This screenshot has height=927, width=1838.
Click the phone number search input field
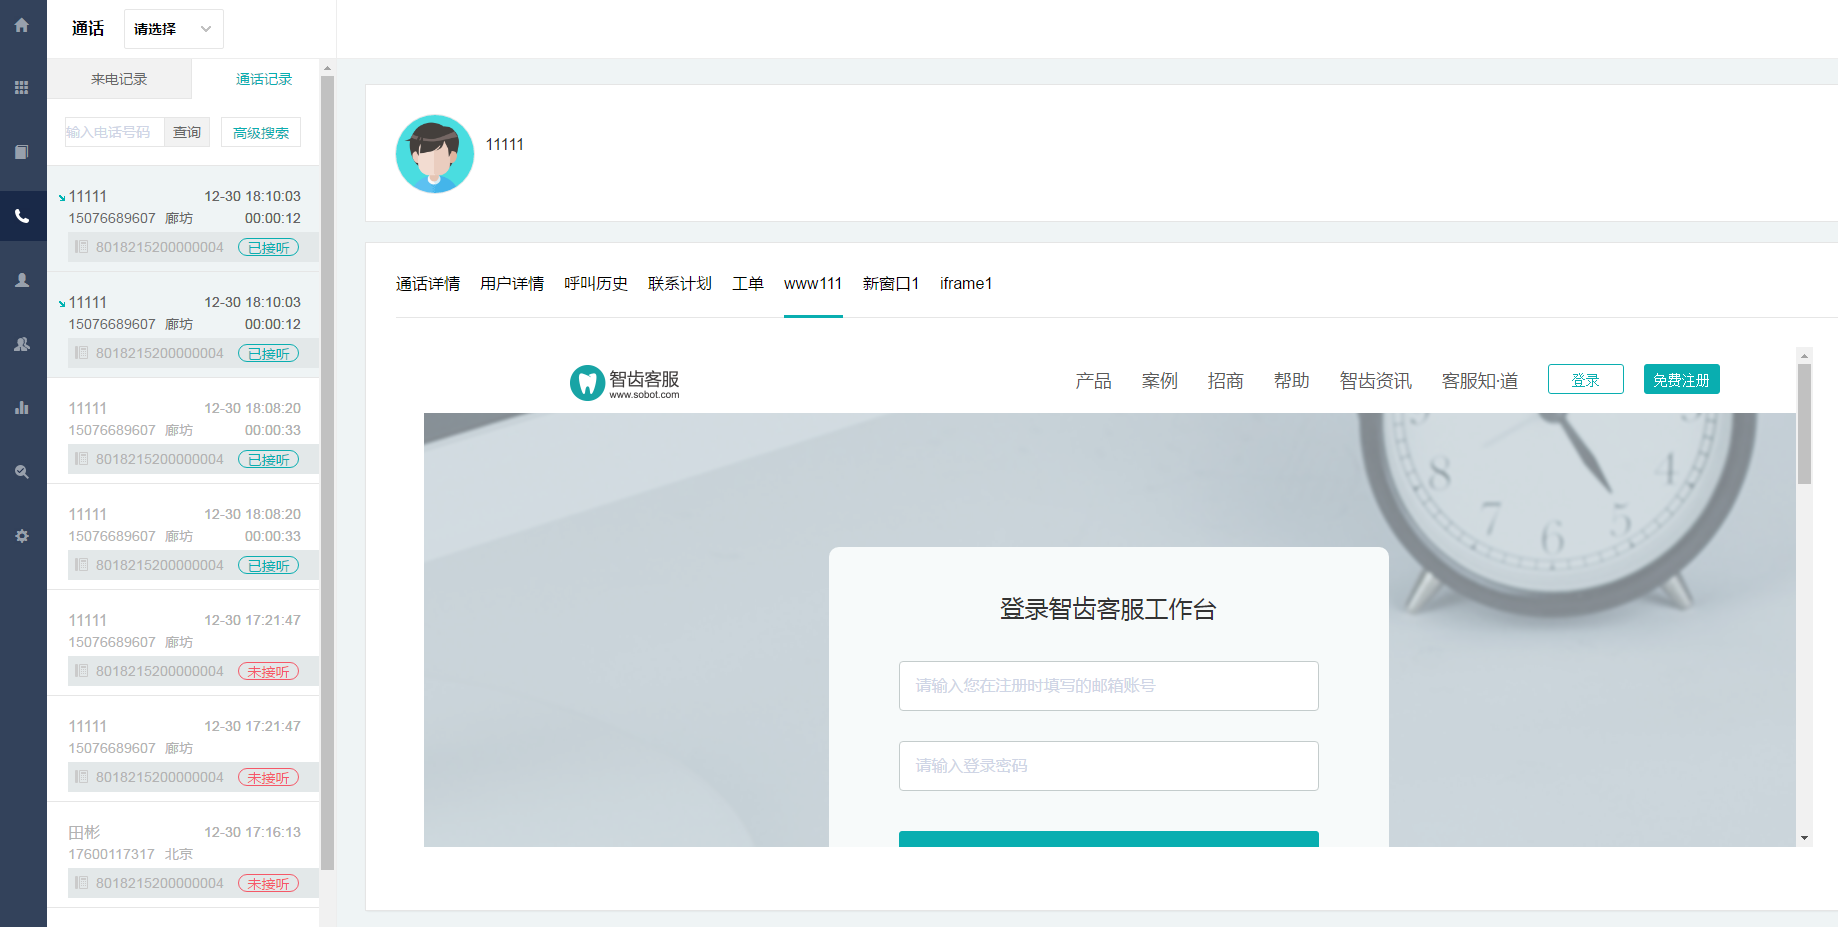[114, 132]
